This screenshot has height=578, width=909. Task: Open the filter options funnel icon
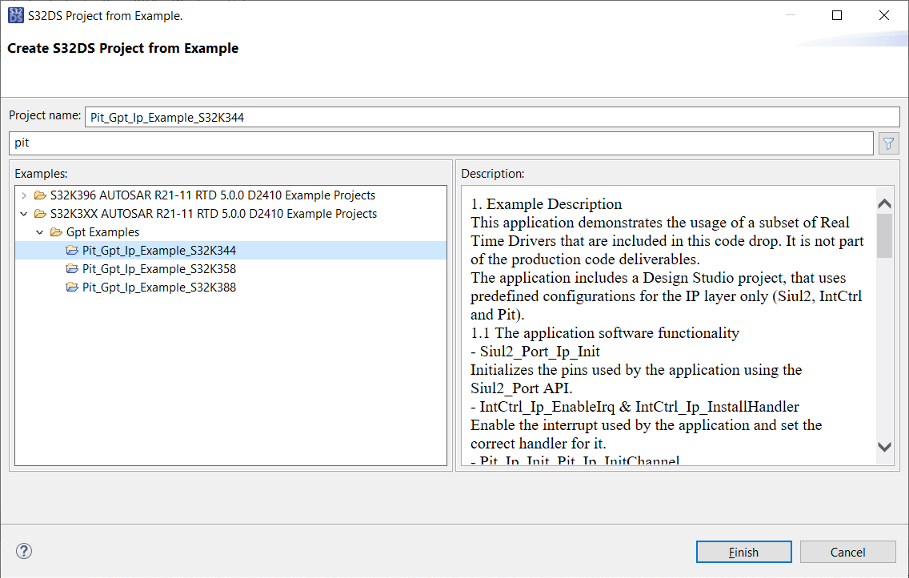coord(888,143)
